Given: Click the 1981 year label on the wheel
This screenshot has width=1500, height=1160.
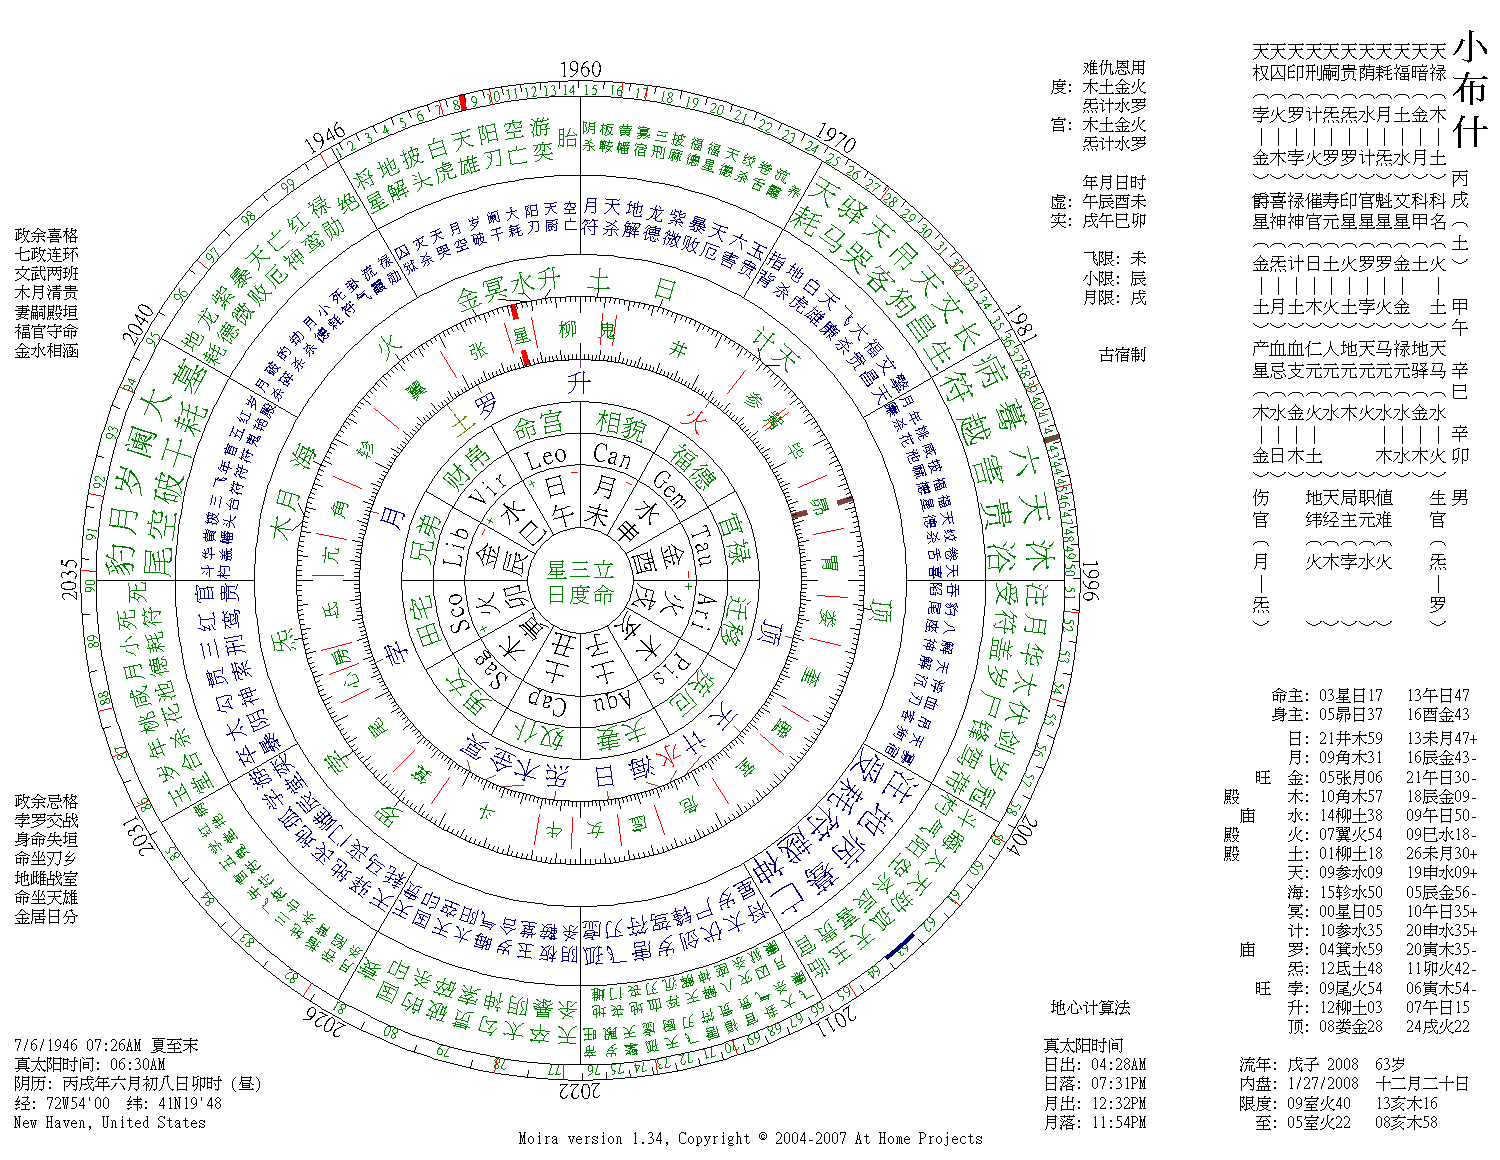Looking at the screenshot, I should coord(1024,326).
